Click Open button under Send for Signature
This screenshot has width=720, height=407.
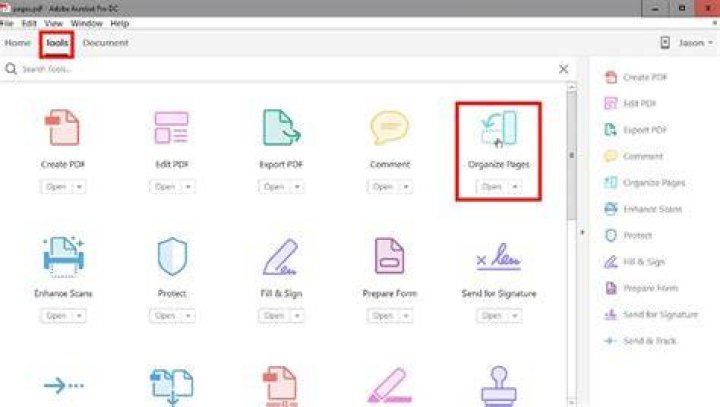[x=492, y=316]
